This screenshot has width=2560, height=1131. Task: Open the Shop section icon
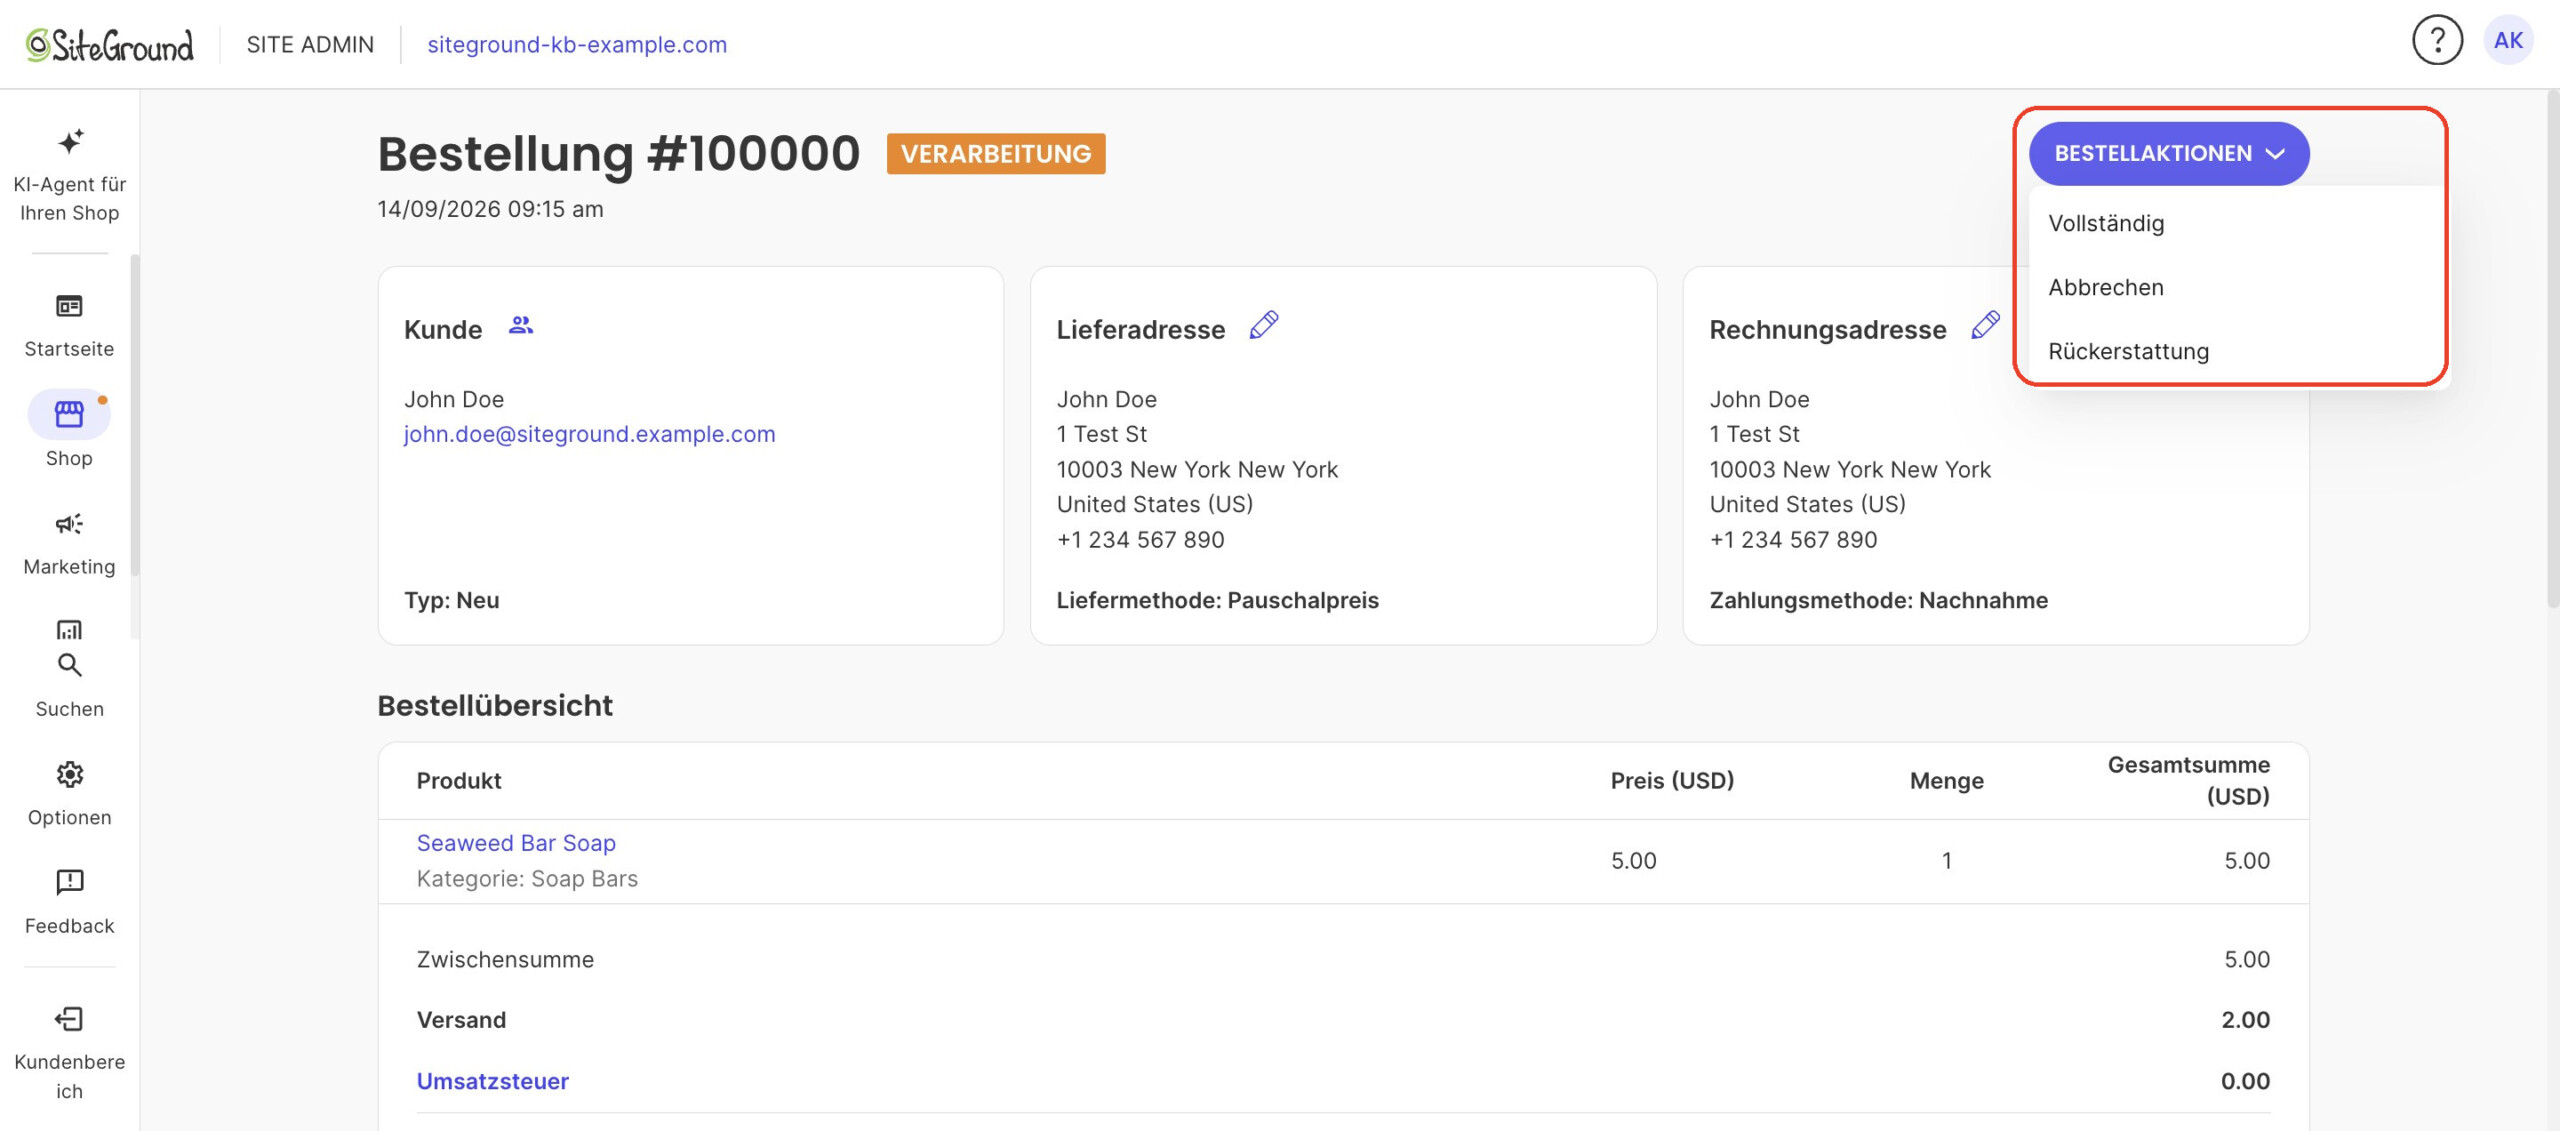pos(69,414)
